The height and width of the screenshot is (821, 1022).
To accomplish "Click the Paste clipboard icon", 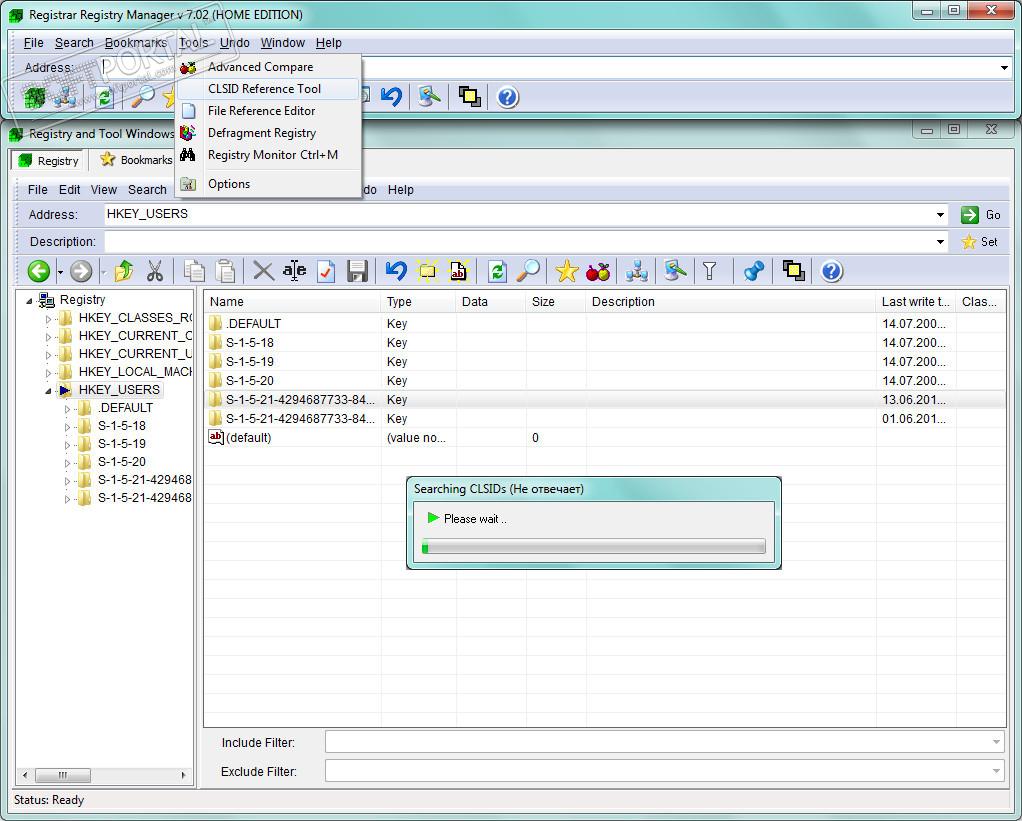I will point(225,271).
